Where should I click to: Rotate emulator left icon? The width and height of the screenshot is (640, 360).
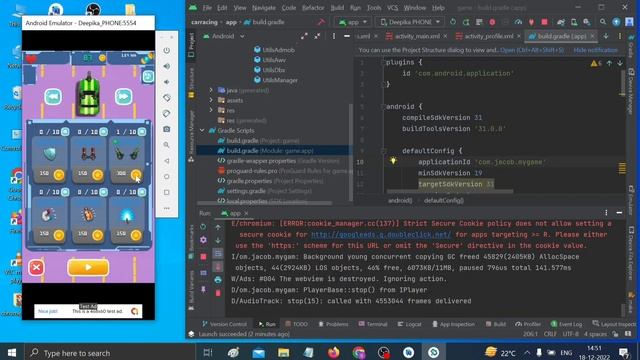167,98
